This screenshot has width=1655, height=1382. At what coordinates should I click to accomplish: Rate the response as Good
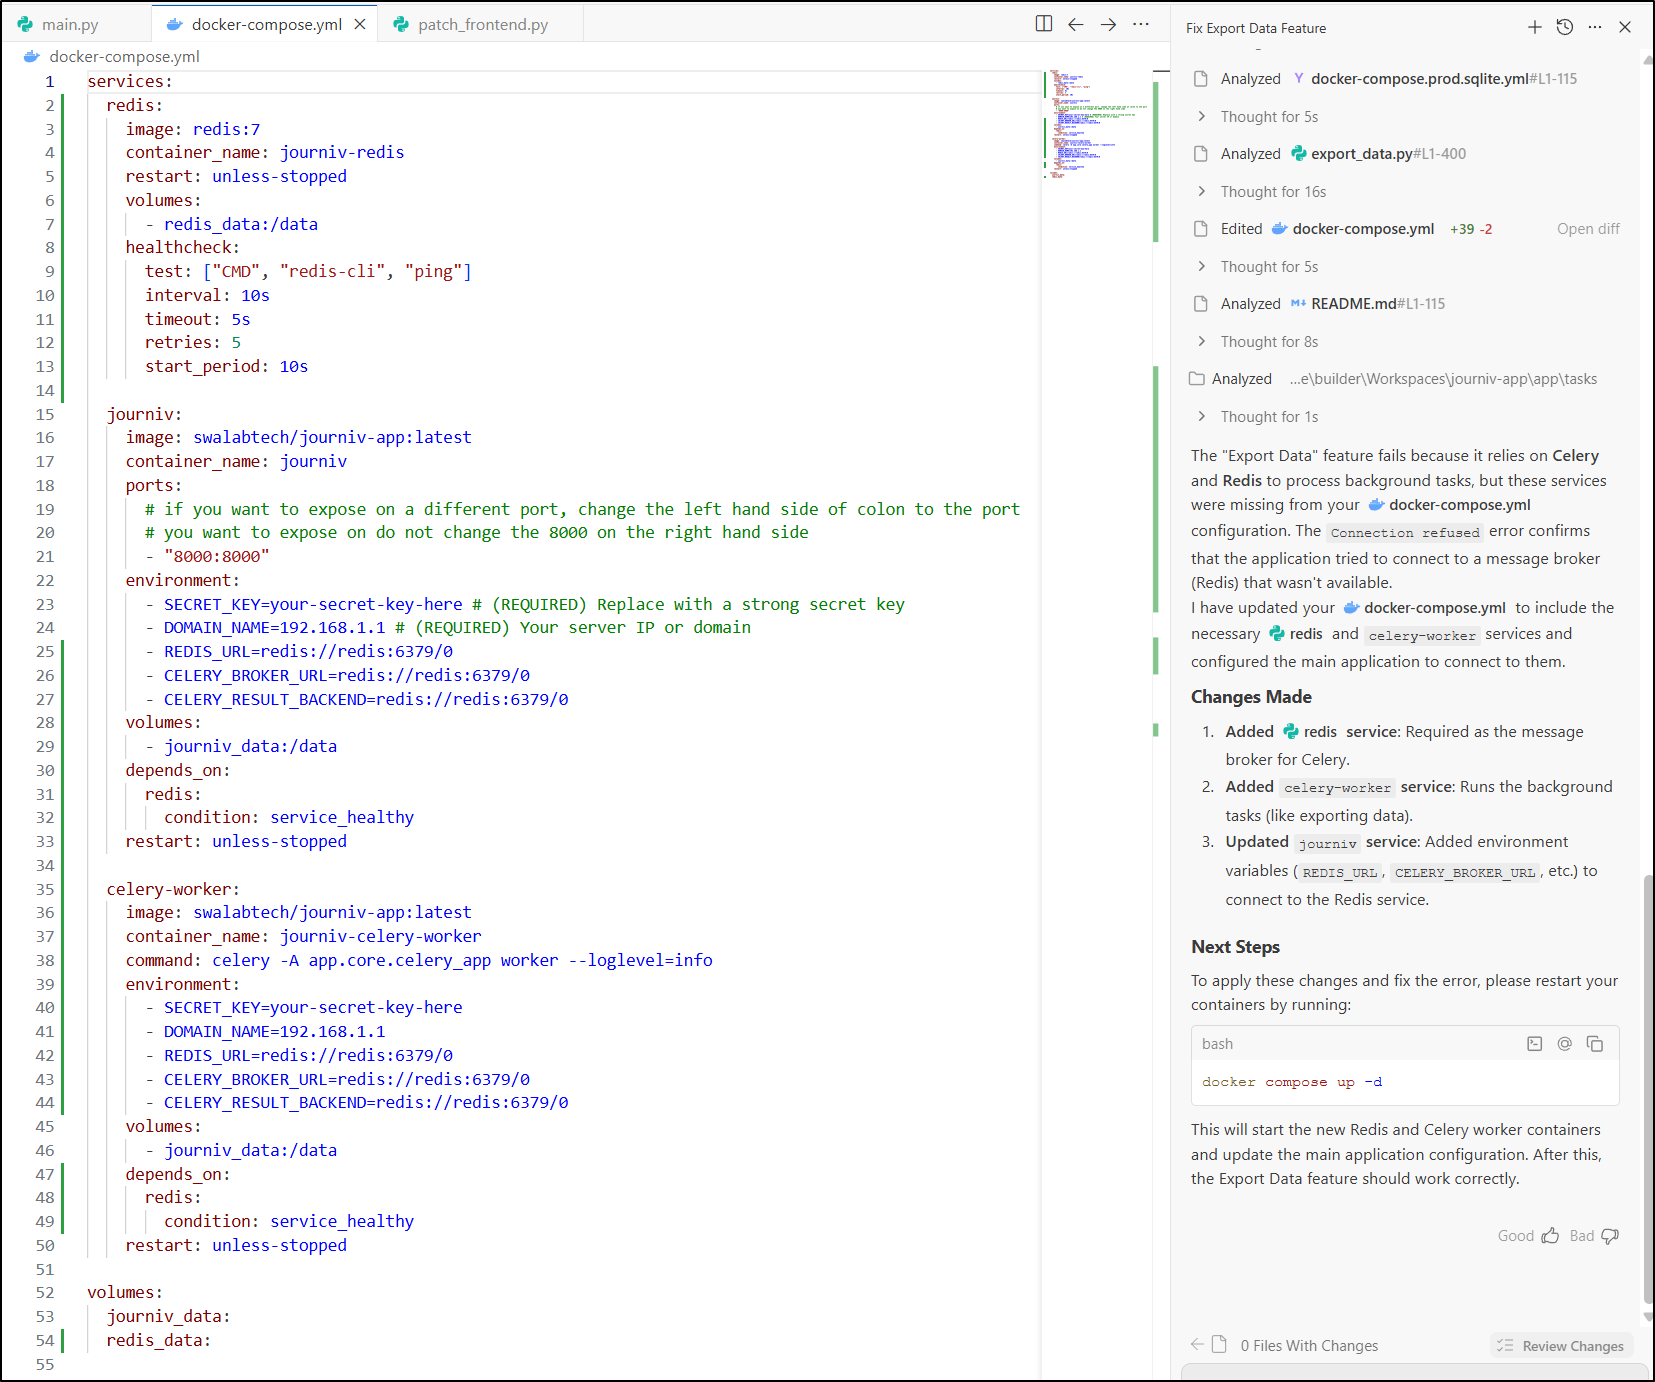coord(1528,1236)
